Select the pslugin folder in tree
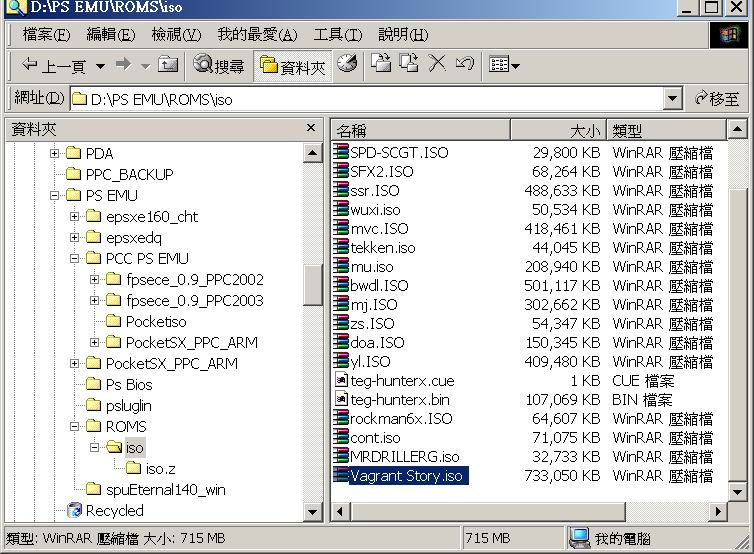This screenshot has height=554, width=754. pos(128,406)
